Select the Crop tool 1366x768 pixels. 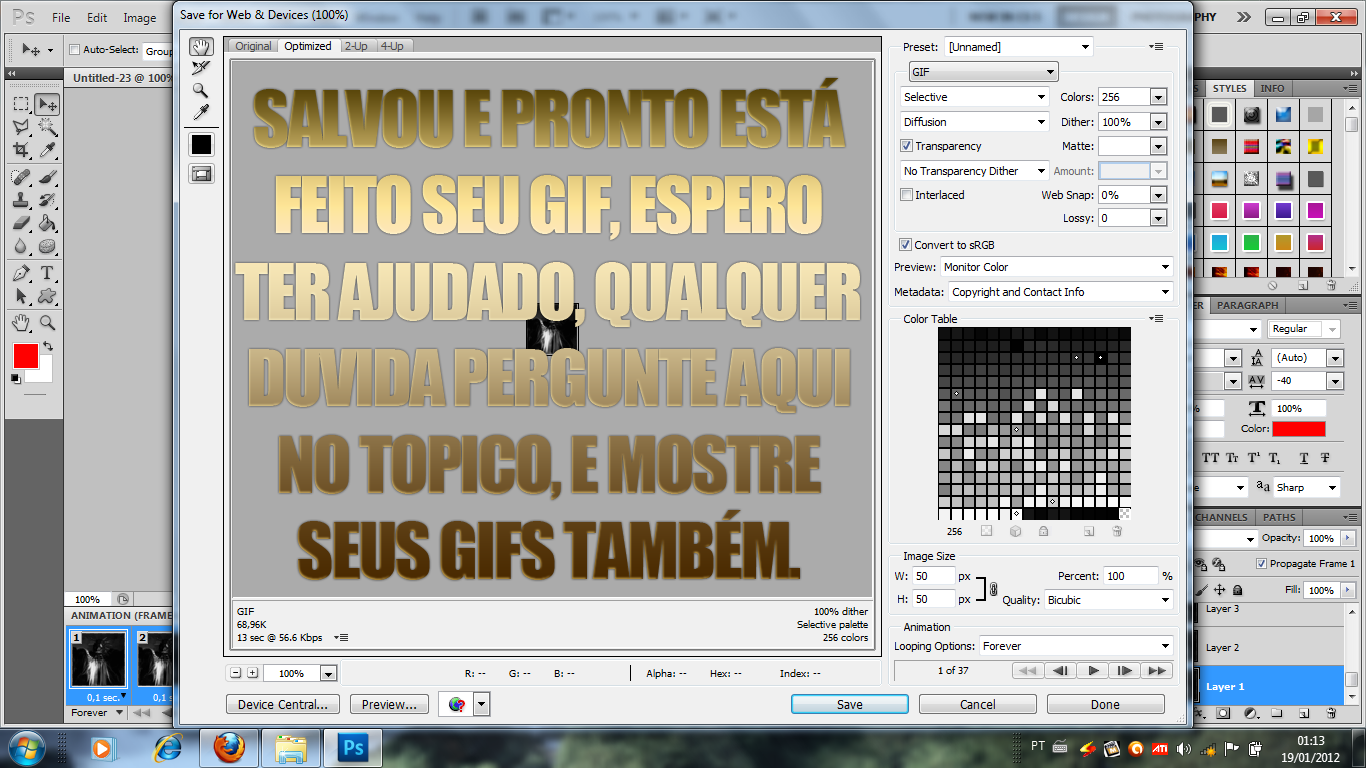(x=21, y=149)
